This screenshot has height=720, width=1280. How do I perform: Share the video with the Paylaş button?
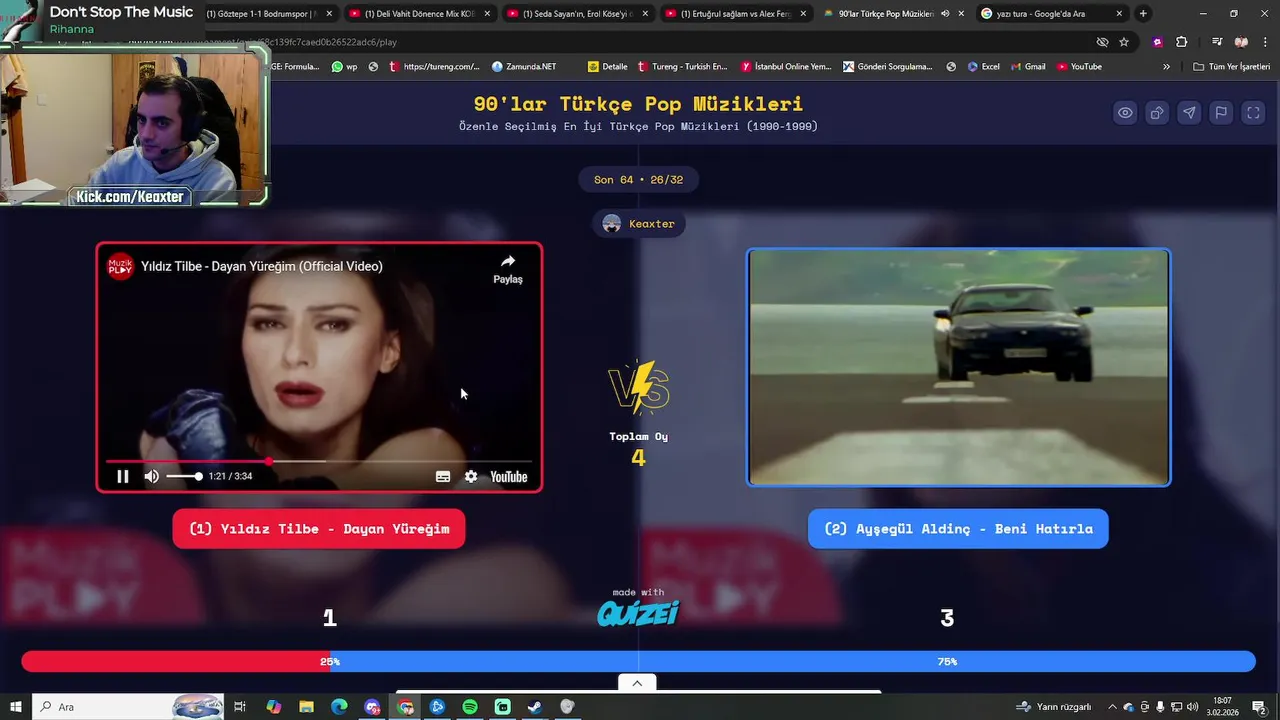click(x=508, y=268)
